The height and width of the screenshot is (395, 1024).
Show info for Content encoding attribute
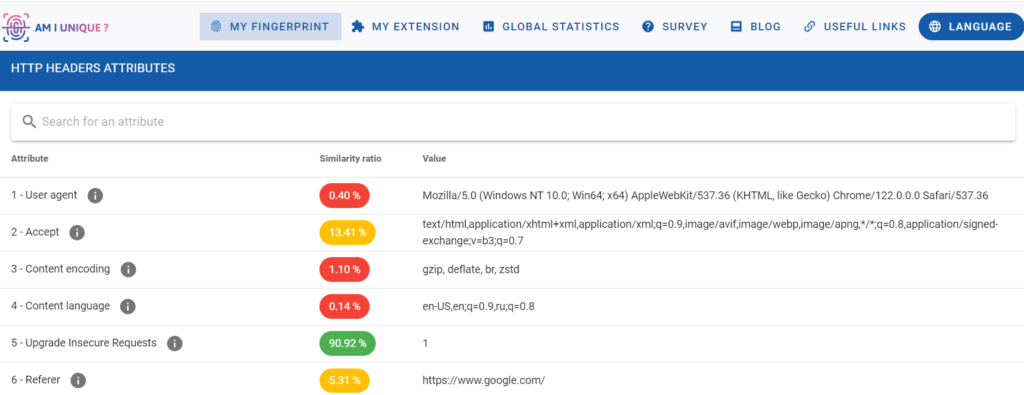(x=128, y=270)
